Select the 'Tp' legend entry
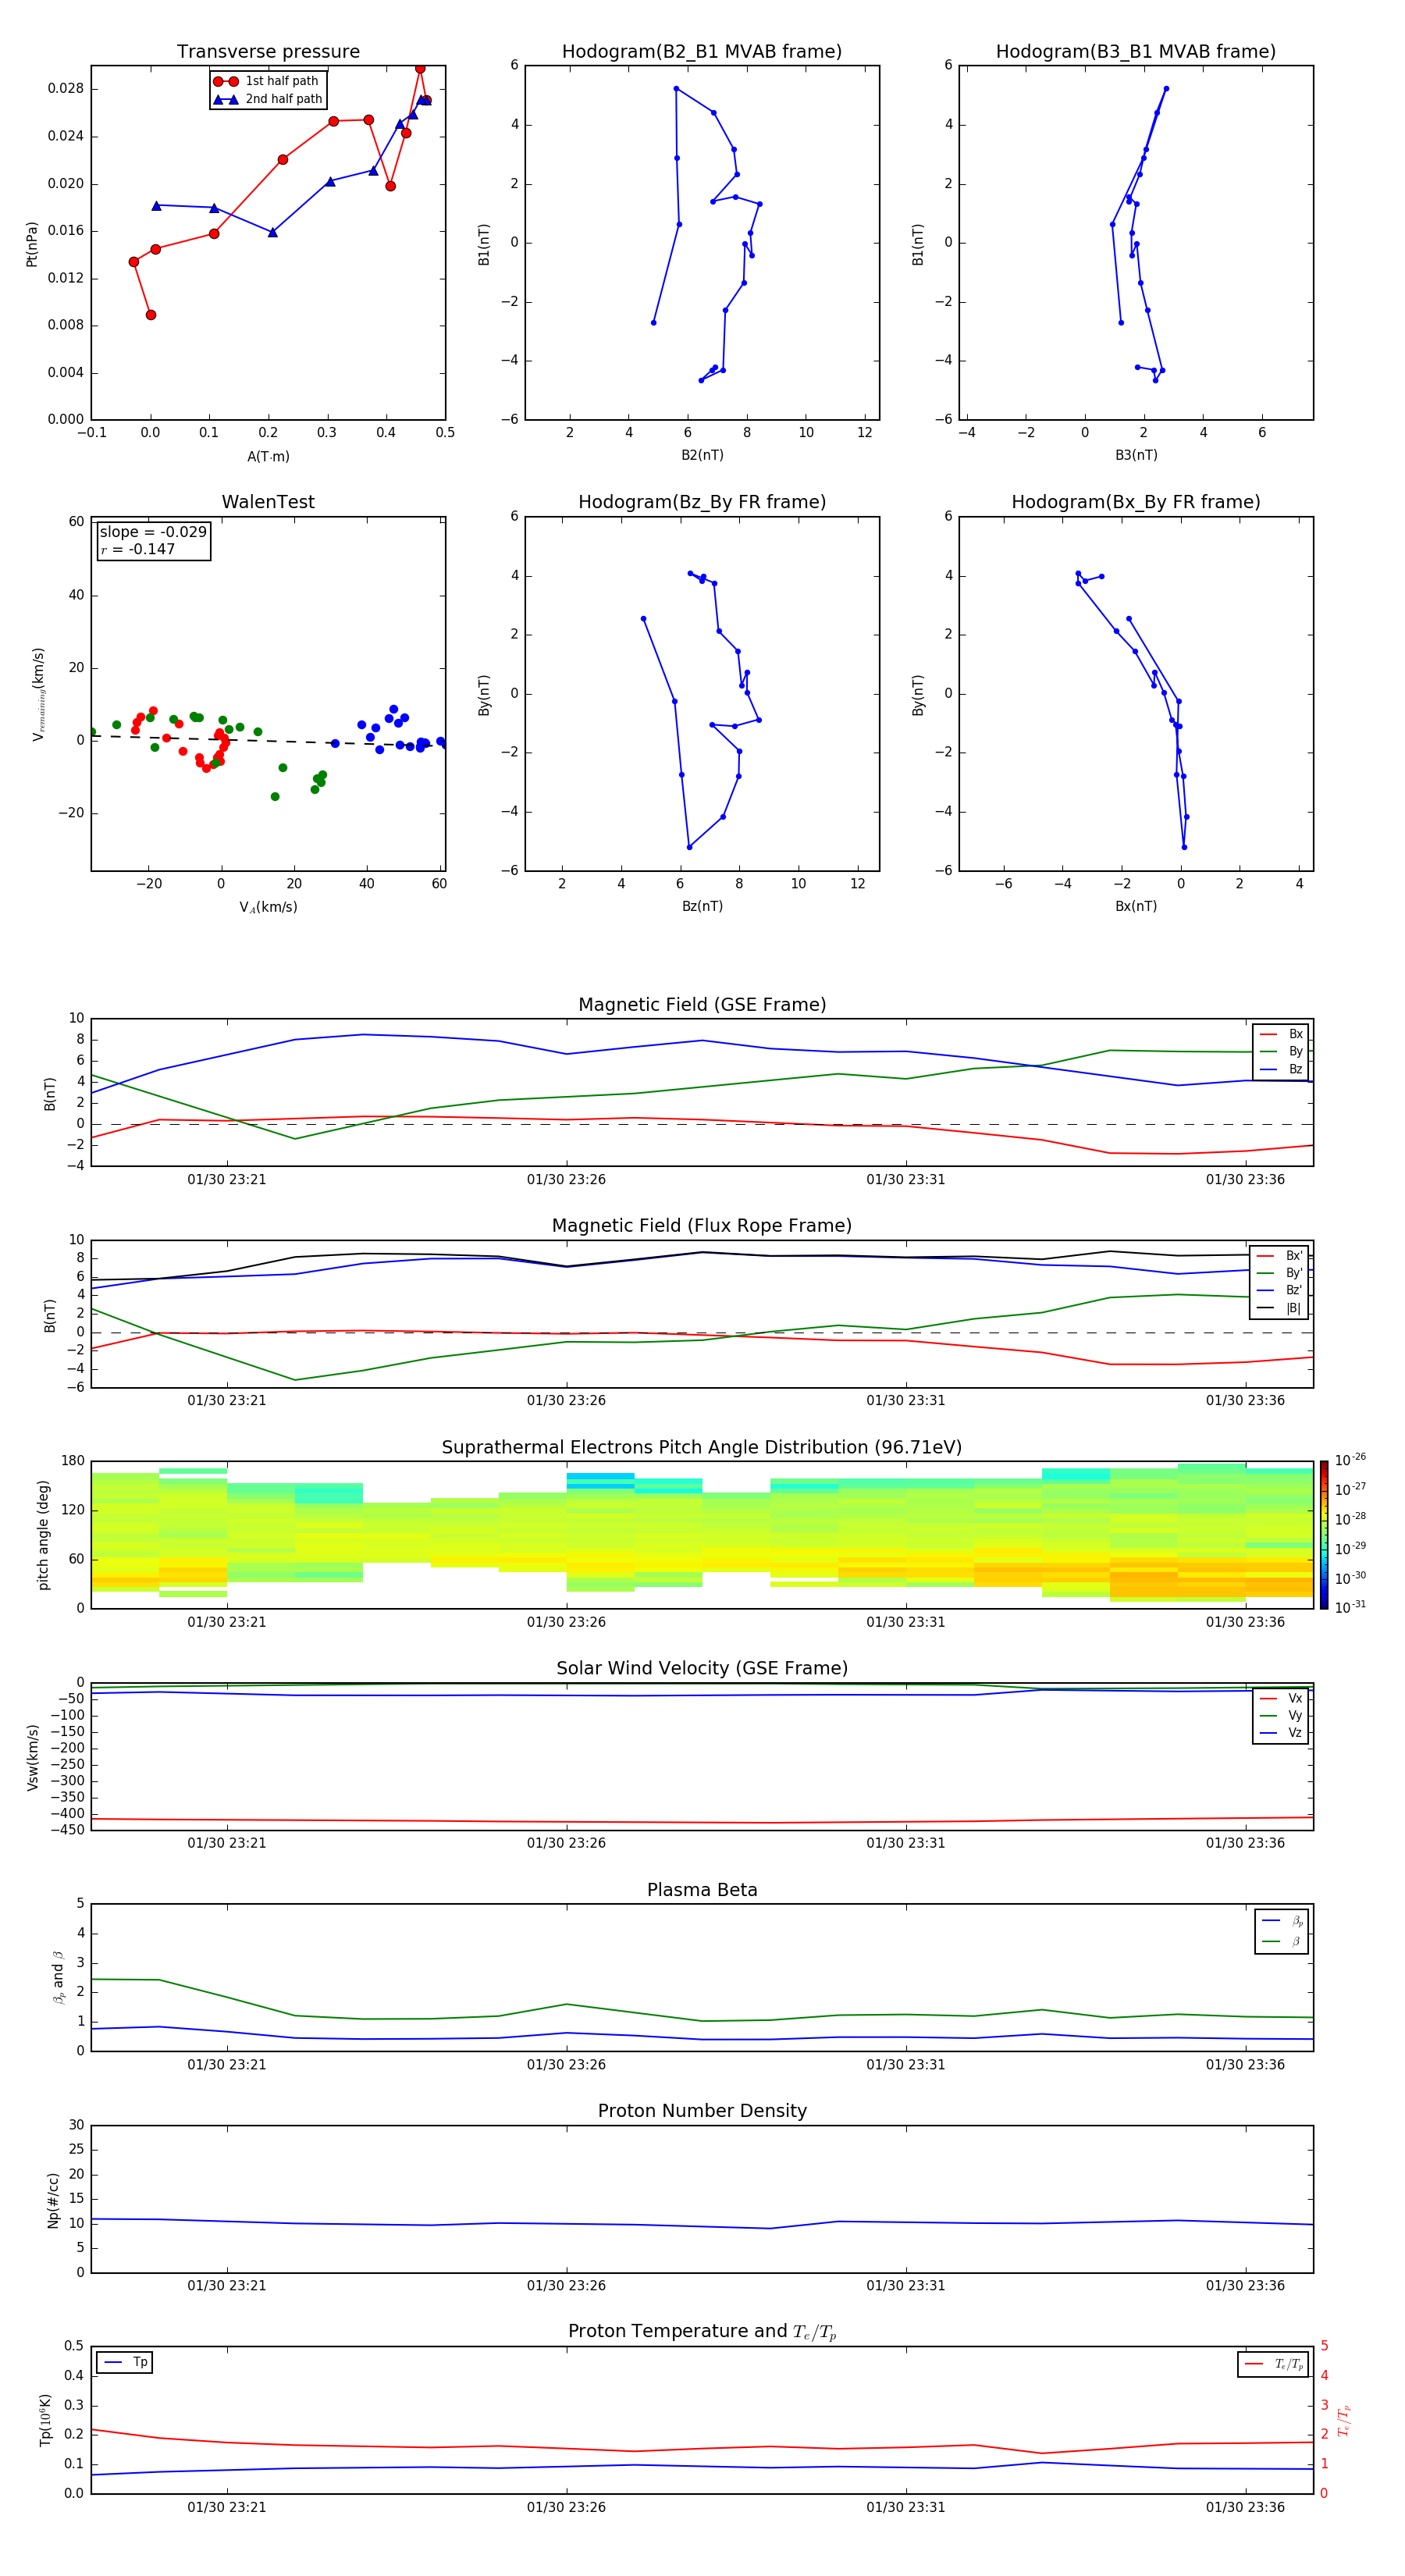The height and width of the screenshot is (2576, 1405). [125, 2362]
